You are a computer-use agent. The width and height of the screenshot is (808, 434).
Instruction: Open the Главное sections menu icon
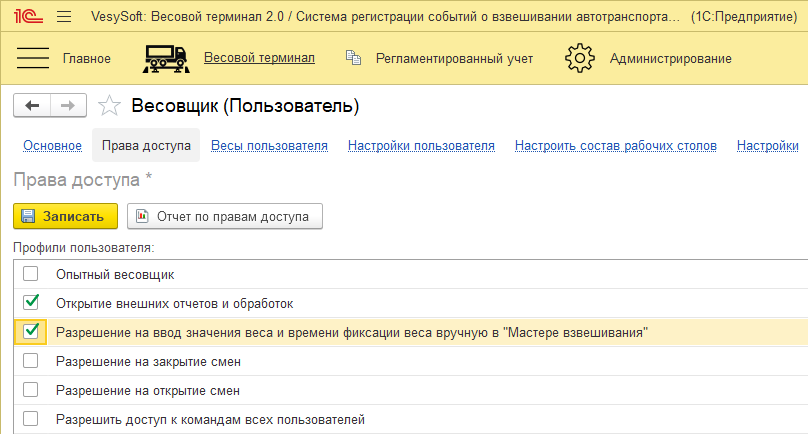(x=34, y=58)
